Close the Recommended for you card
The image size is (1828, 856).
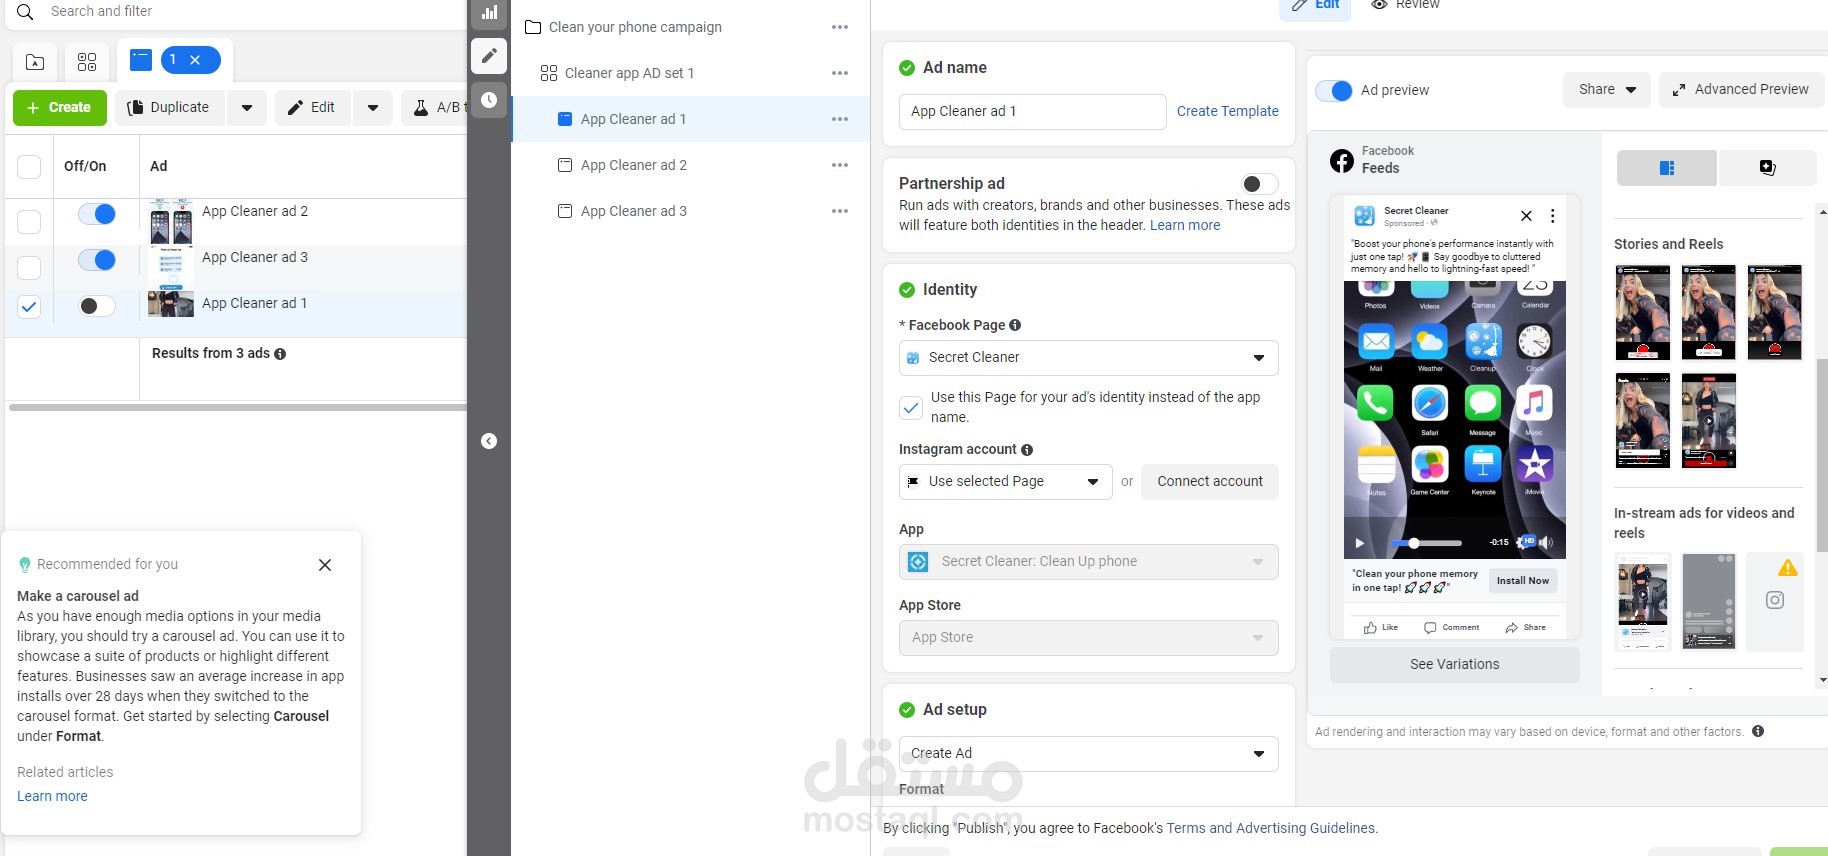[x=325, y=565]
